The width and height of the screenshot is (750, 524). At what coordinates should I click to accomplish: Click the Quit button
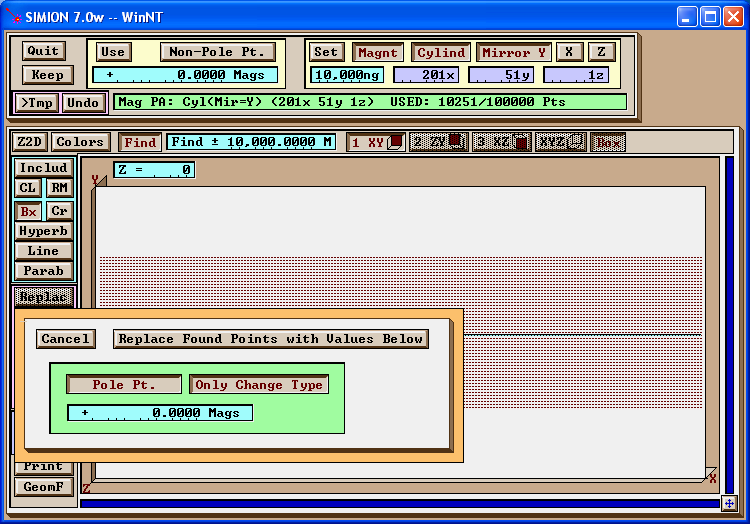pyautogui.click(x=43, y=51)
